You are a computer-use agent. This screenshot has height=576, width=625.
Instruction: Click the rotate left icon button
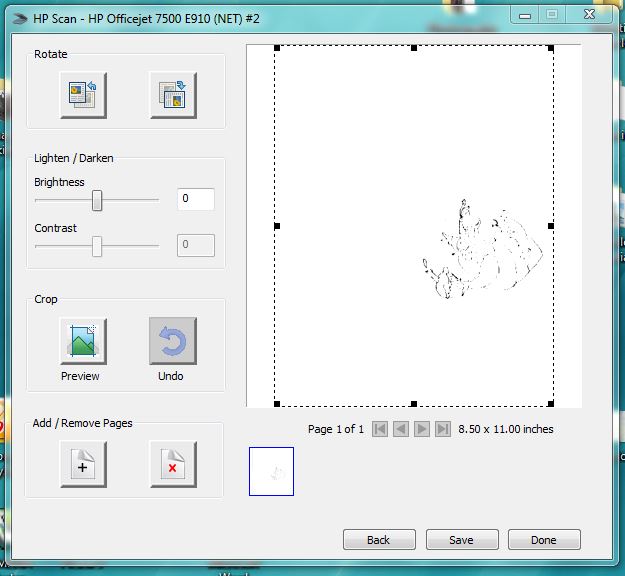click(82, 95)
